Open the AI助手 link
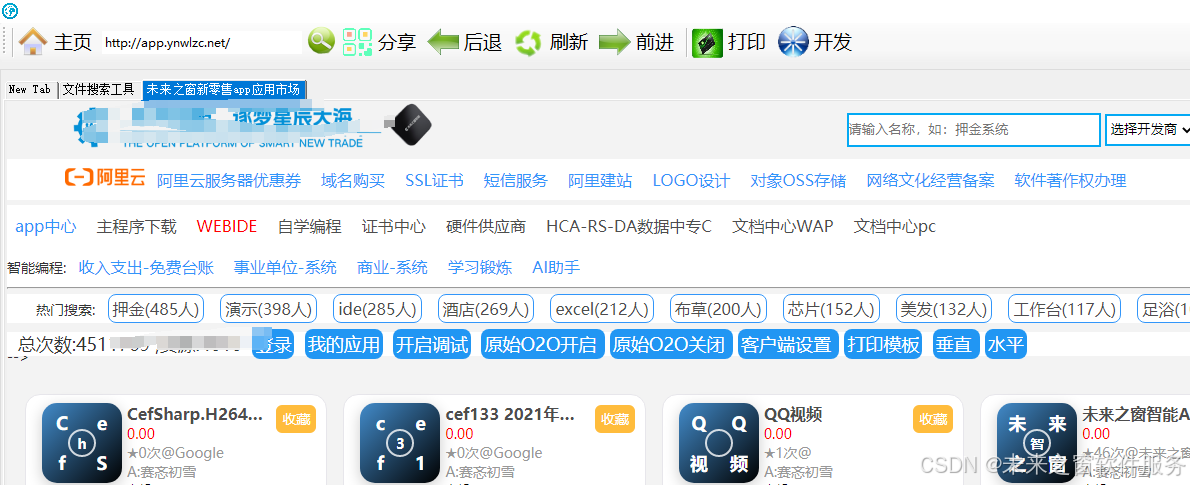 pyautogui.click(x=556, y=267)
